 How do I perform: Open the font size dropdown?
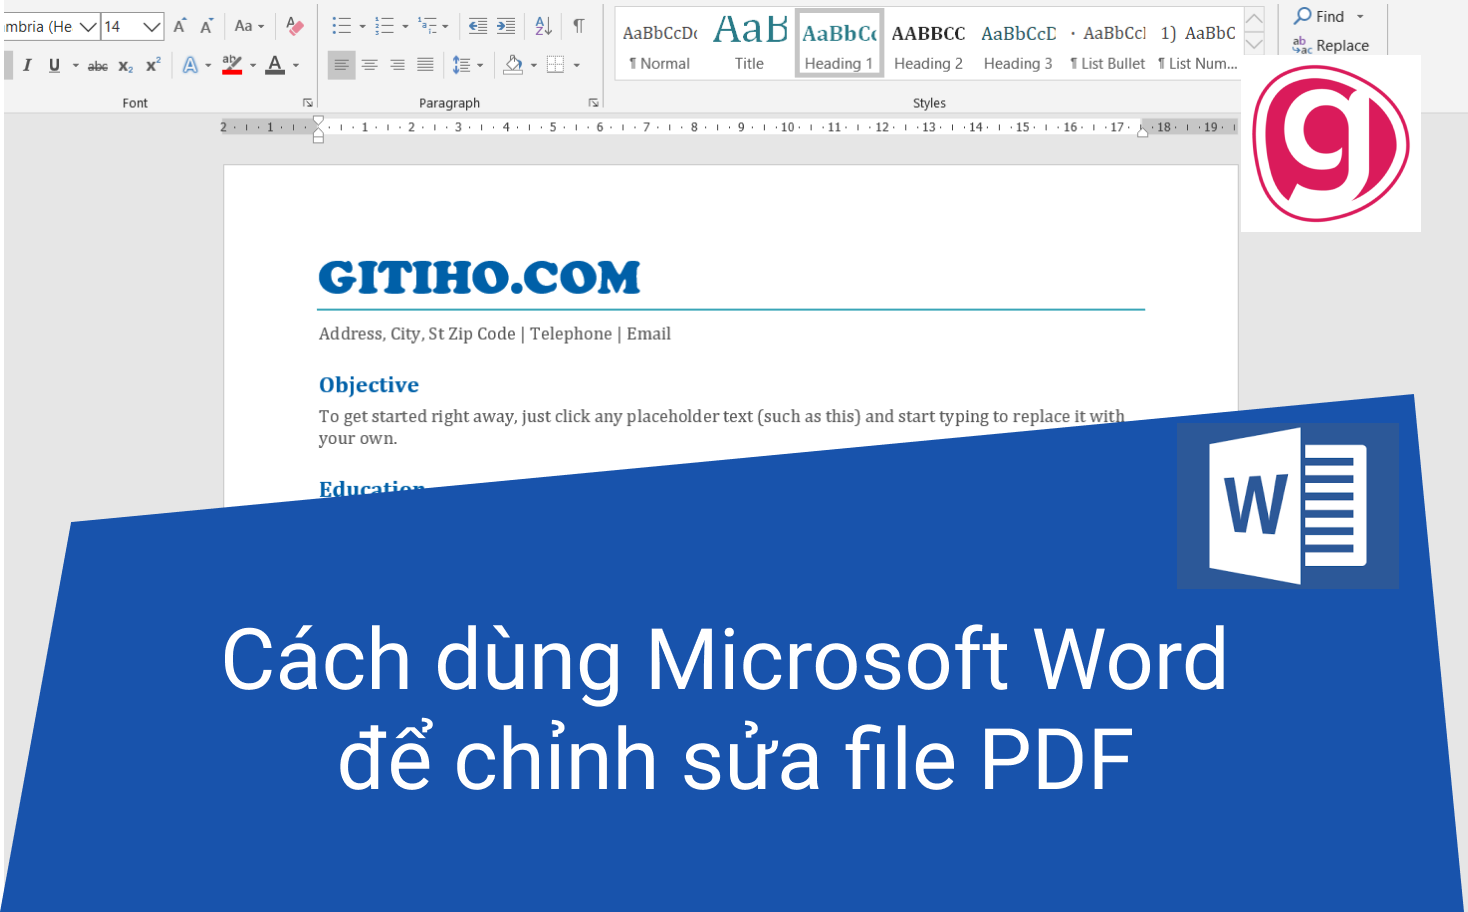152,27
